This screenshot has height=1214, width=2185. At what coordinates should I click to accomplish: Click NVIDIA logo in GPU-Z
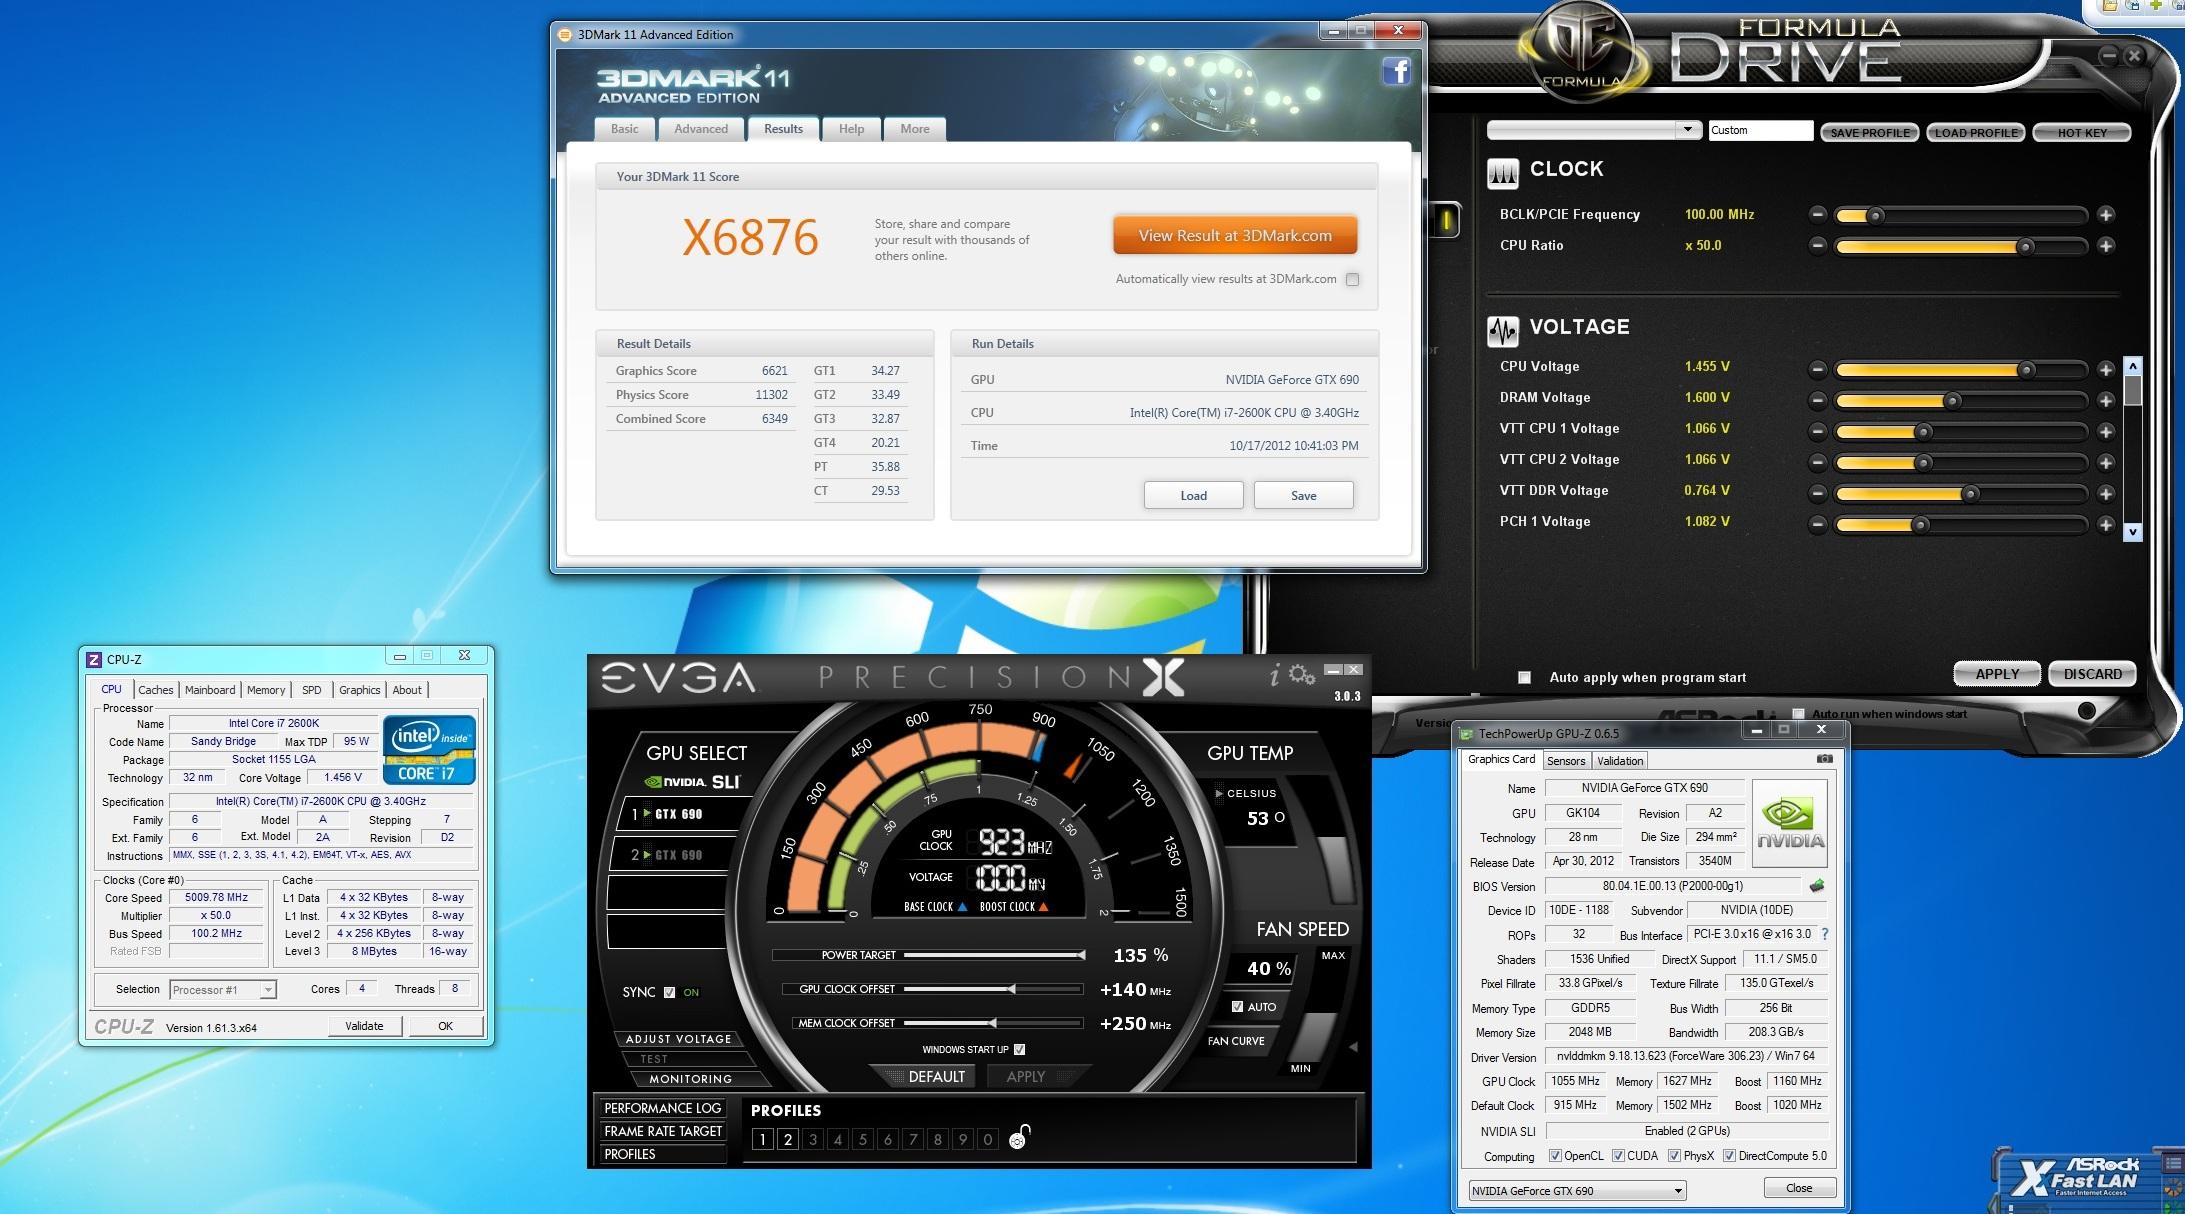[1790, 823]
